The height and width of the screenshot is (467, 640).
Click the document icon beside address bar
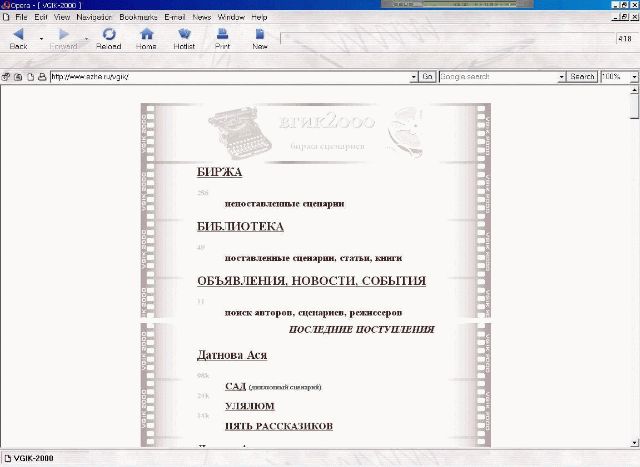tap(30, 77)
